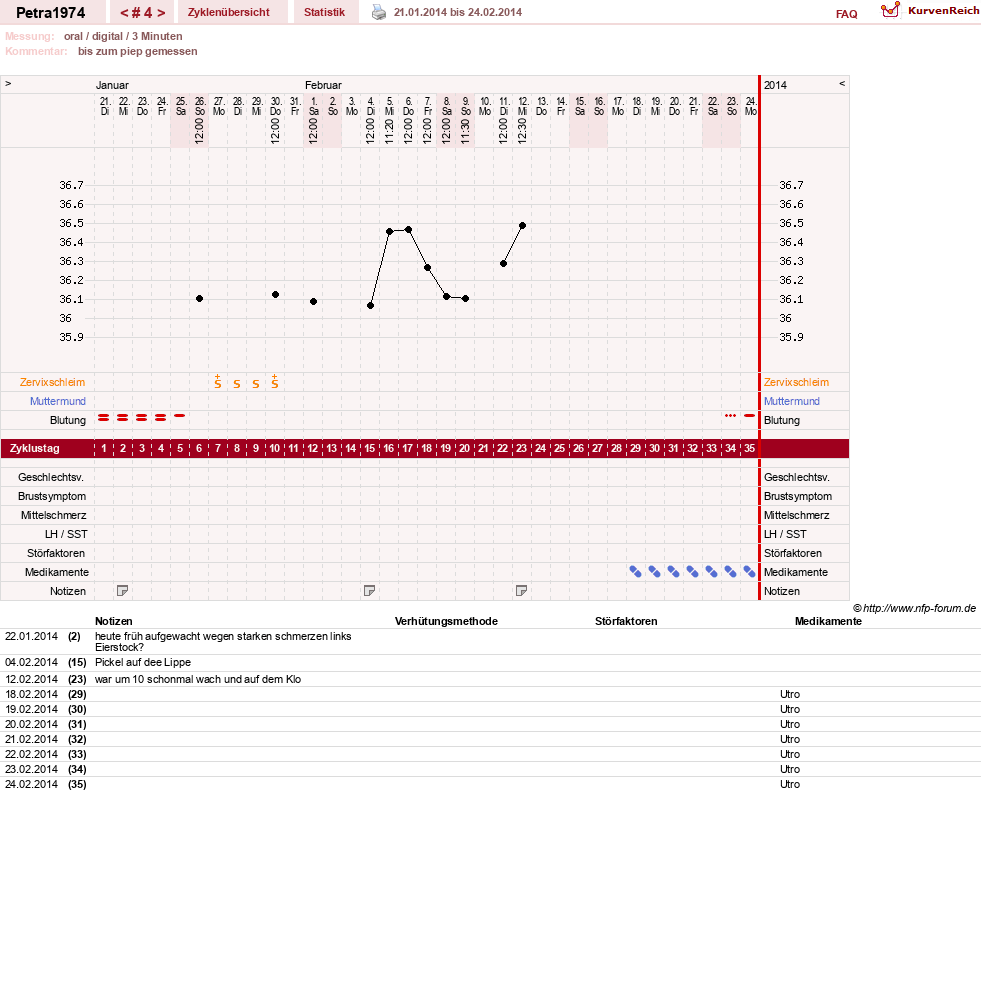
Task: Open the KurvenReich link text
Action: click(x=944, y=10)
